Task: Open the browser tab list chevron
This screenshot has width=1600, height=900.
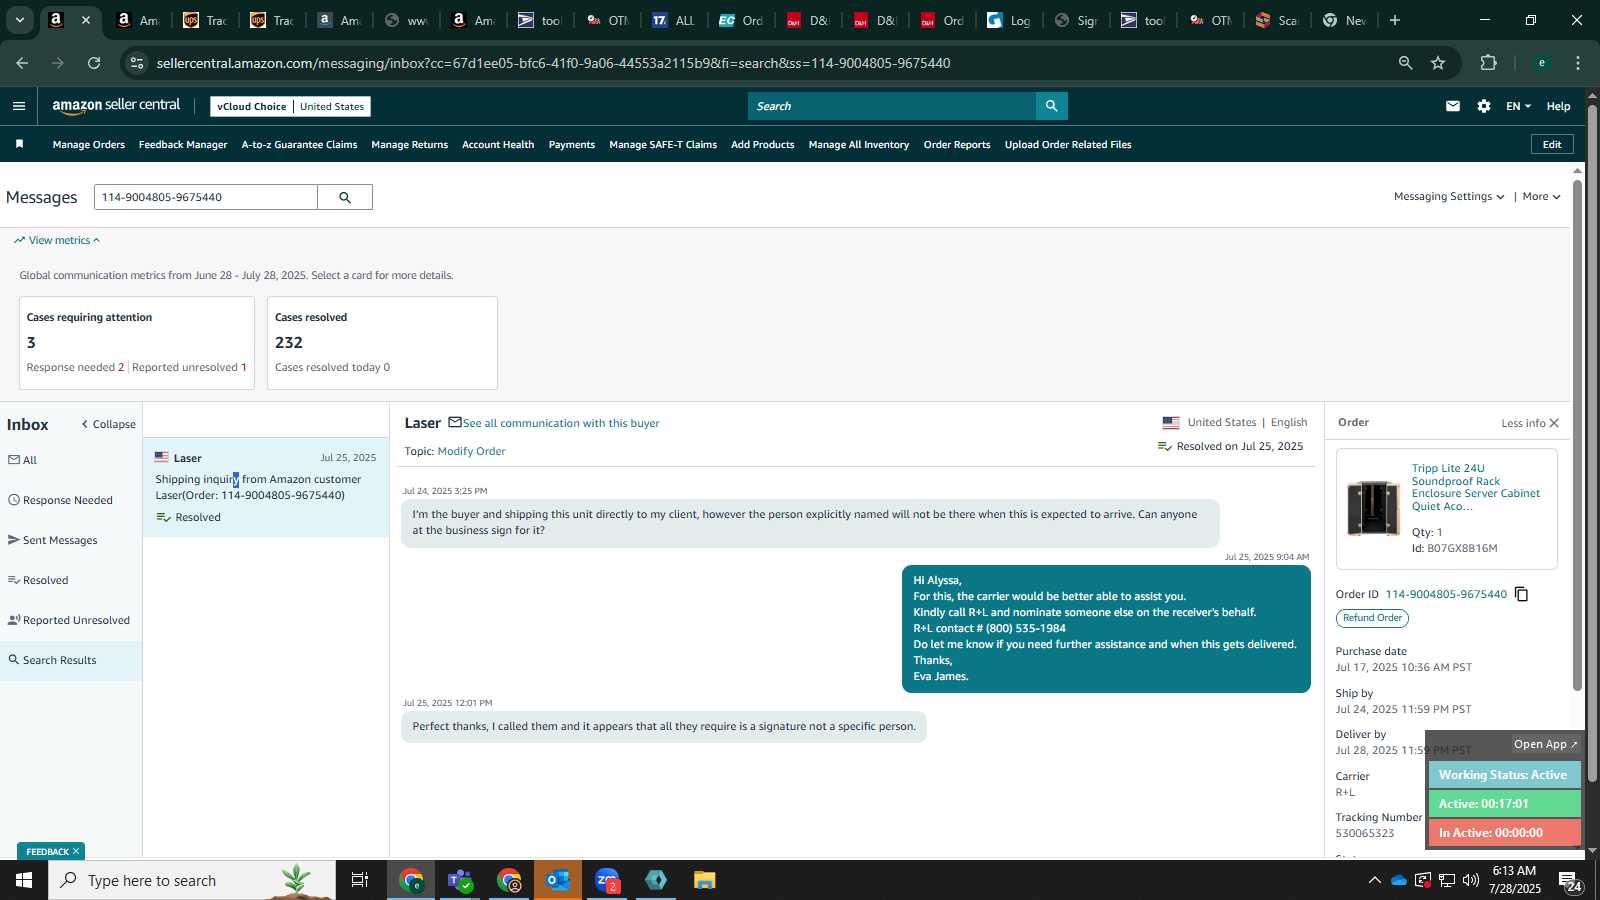Action: click(19, 20)
